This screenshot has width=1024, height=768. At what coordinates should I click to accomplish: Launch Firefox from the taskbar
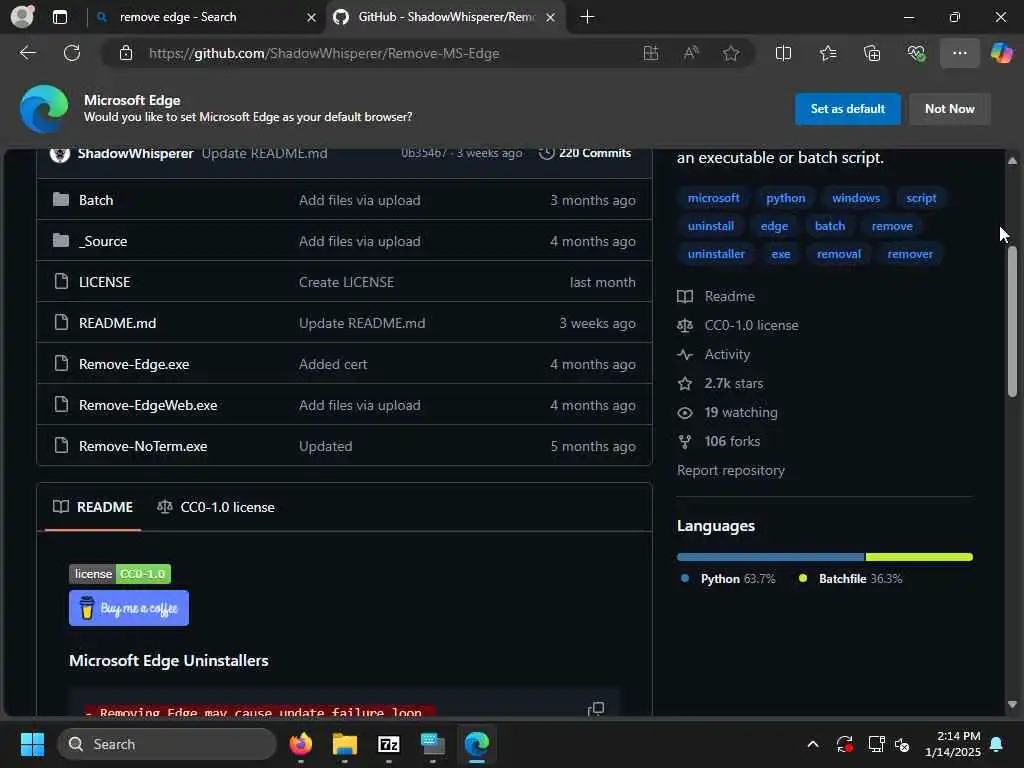(x=300, y=744)
